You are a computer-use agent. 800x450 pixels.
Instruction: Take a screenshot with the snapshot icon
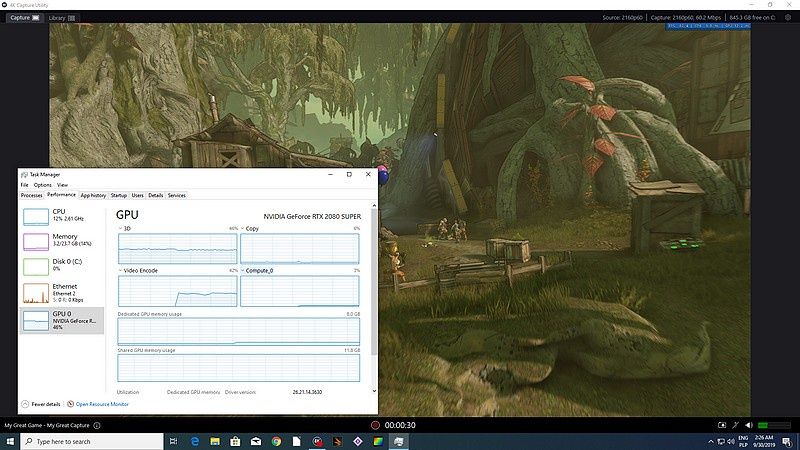[722, 425]
